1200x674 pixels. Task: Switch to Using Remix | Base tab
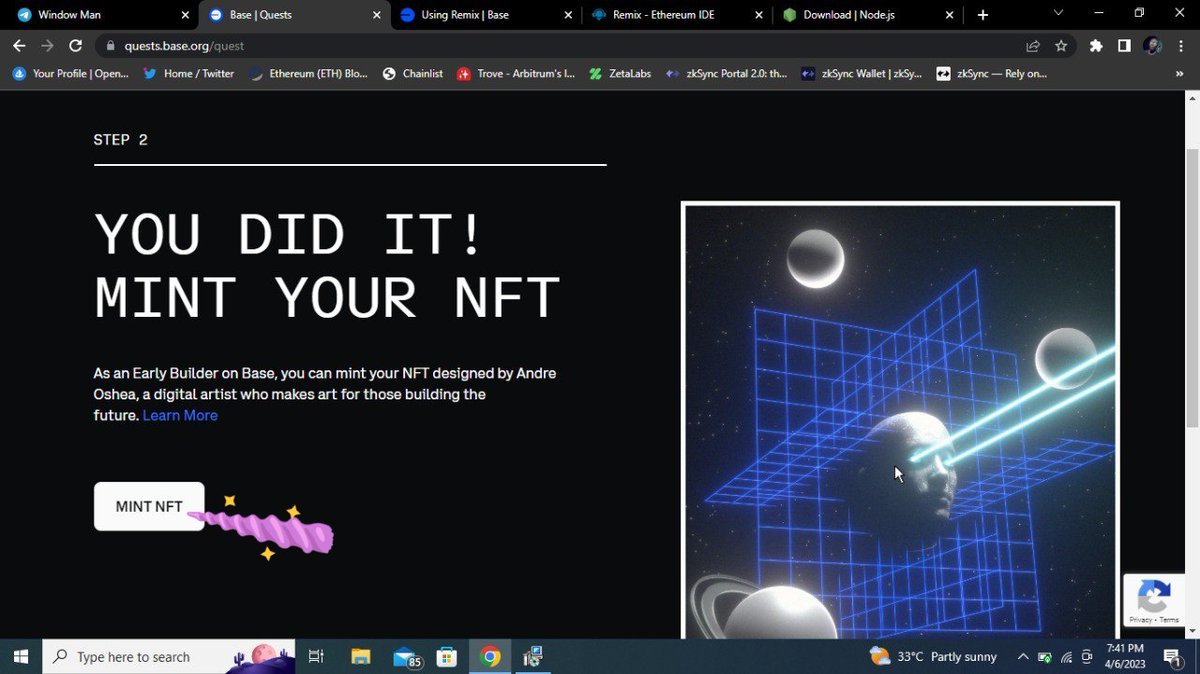tap(486, 15)
